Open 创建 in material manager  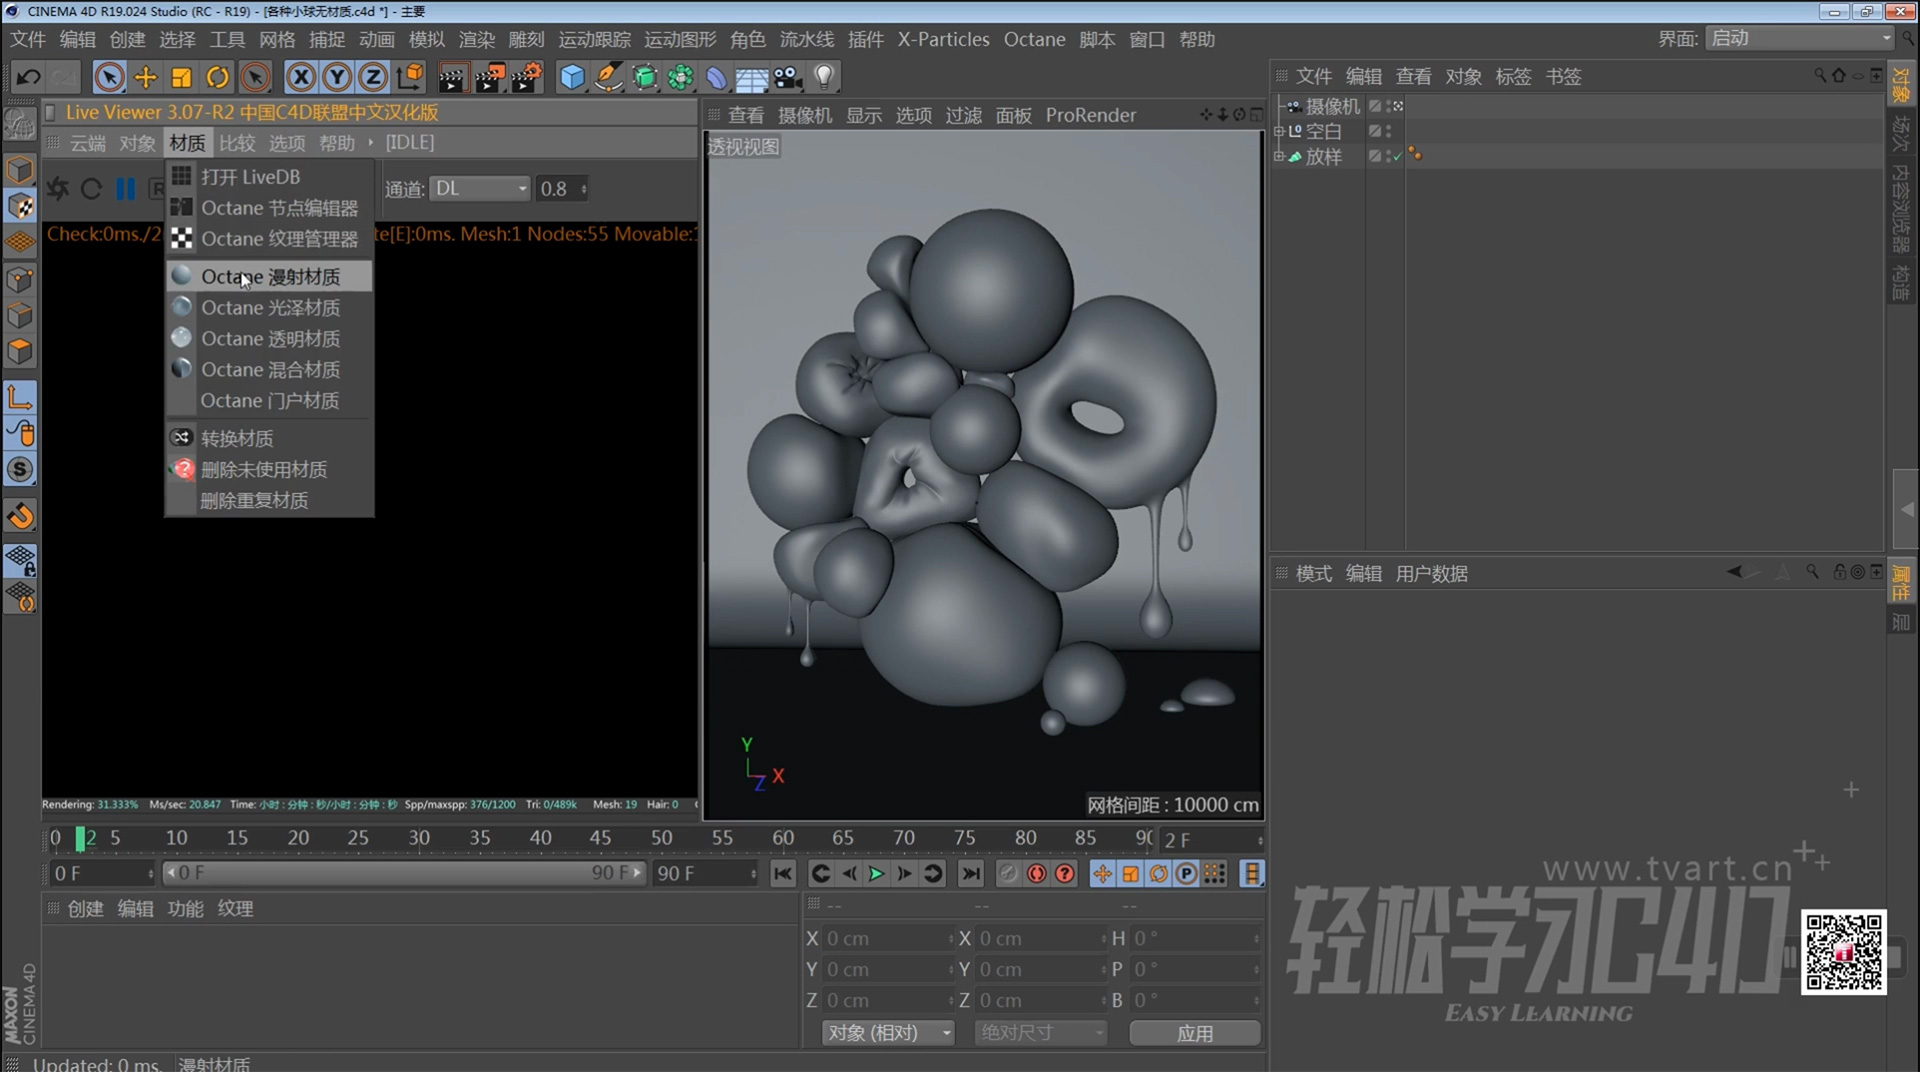(x=85, y=908)
